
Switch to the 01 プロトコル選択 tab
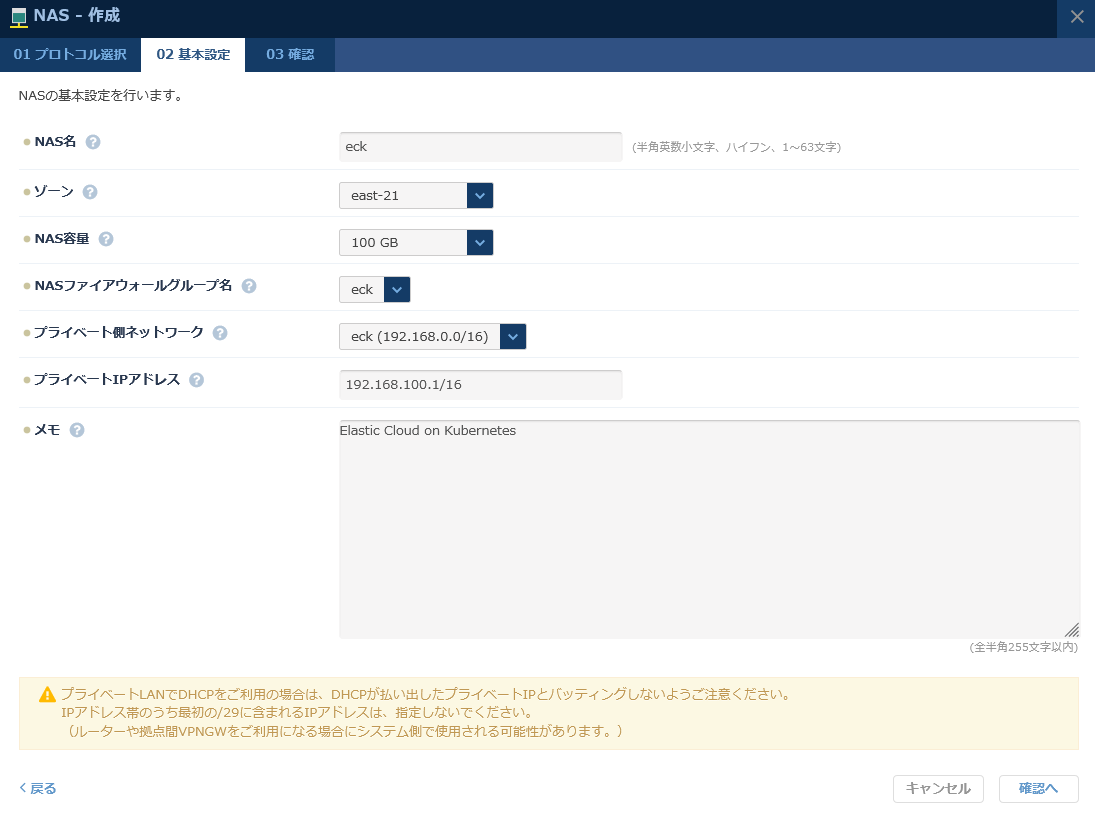(x=70, y=55)
